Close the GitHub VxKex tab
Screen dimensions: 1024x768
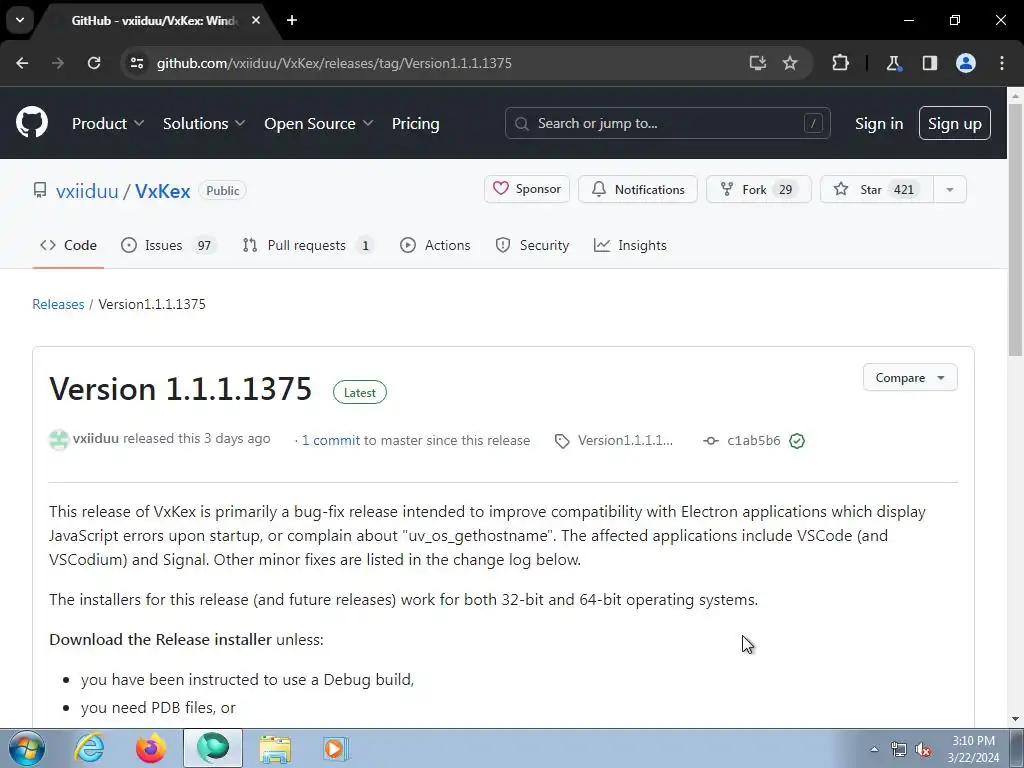[256, 20]
